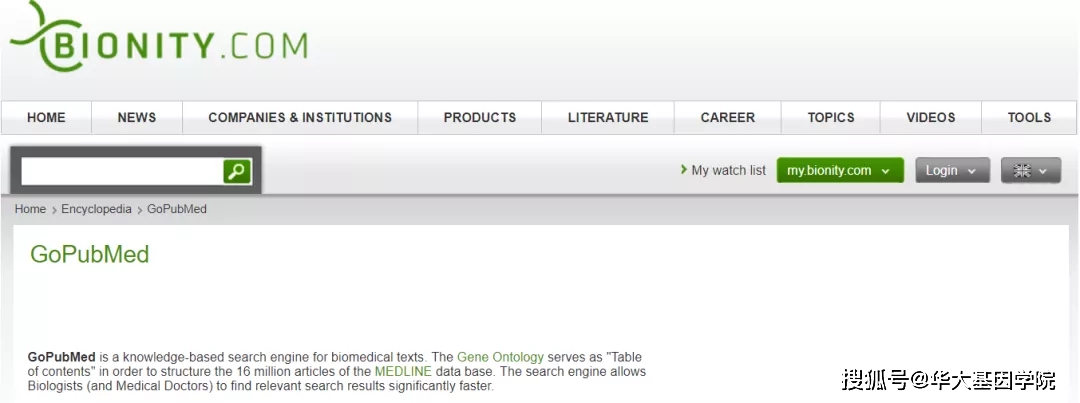Screen dimensions: 1080x403
Task: Open the Gene Ontology link
Action: (501, 358)
